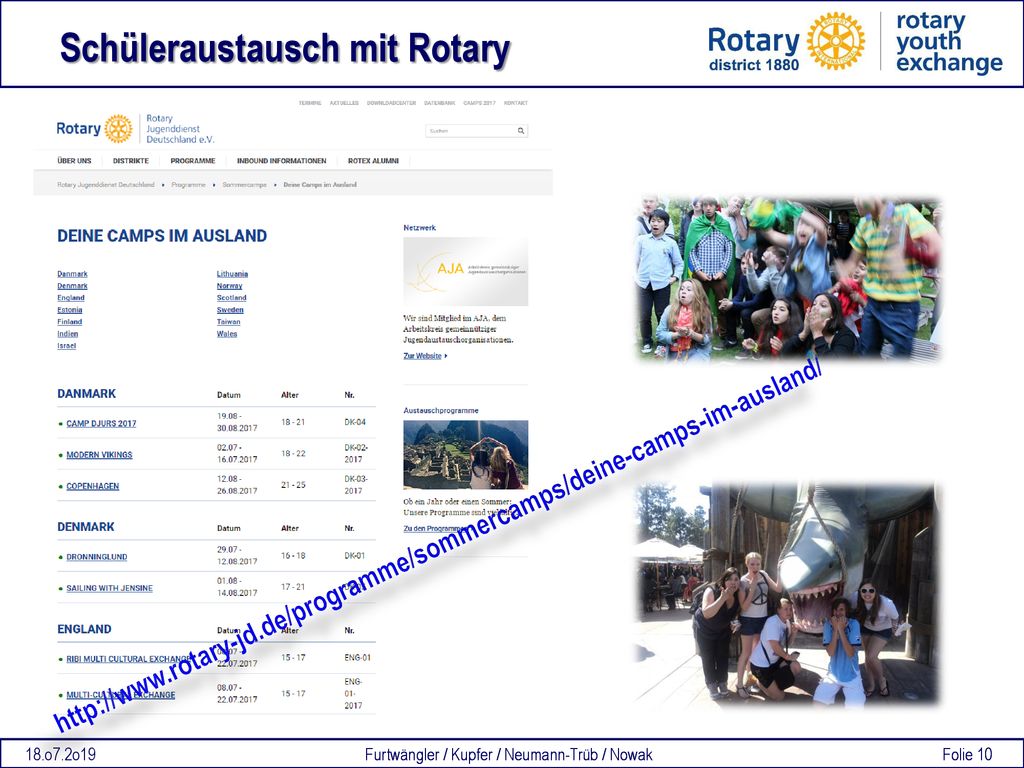Screen dimensions: 1024x768
Task: Jump to Indien in country list
Action: [67, 334]
